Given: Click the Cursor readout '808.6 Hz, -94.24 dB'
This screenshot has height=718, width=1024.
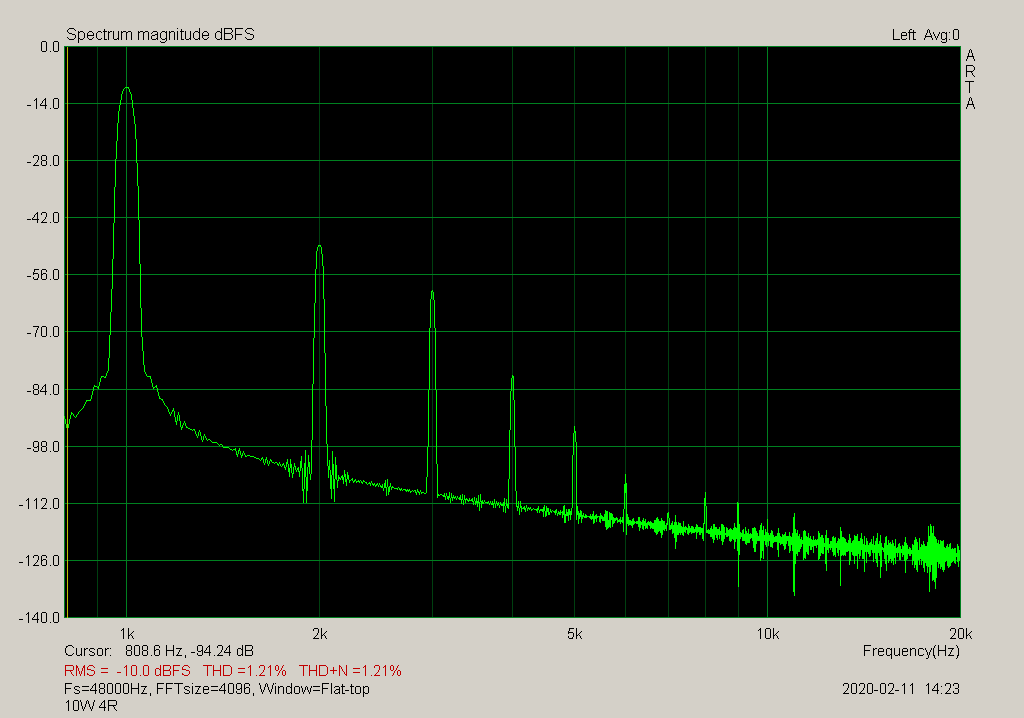Looking at the screenshot, I should (x=189, y=651).
